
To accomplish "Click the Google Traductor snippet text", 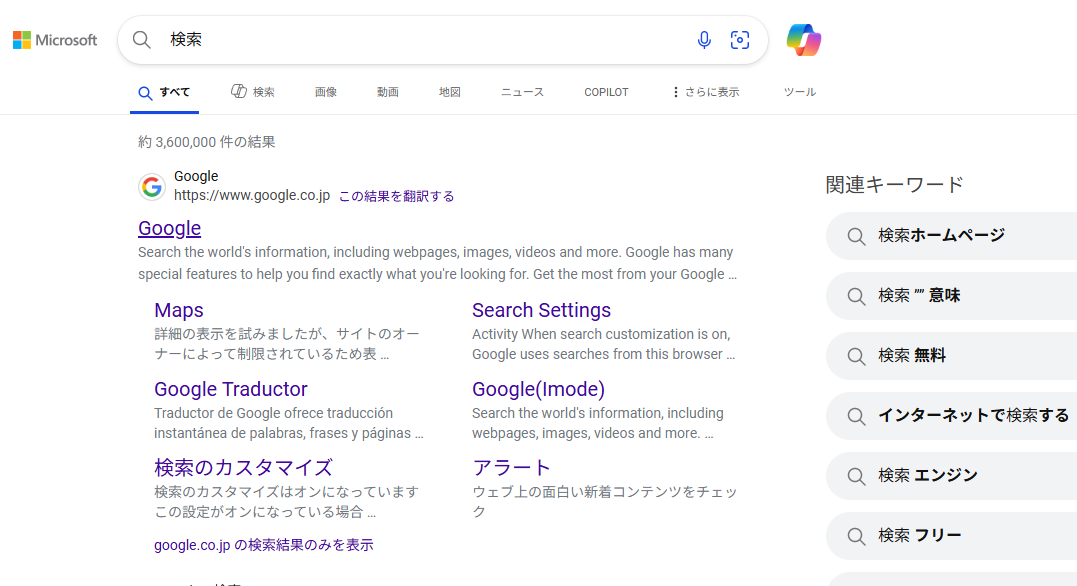I will click(288, 423).
